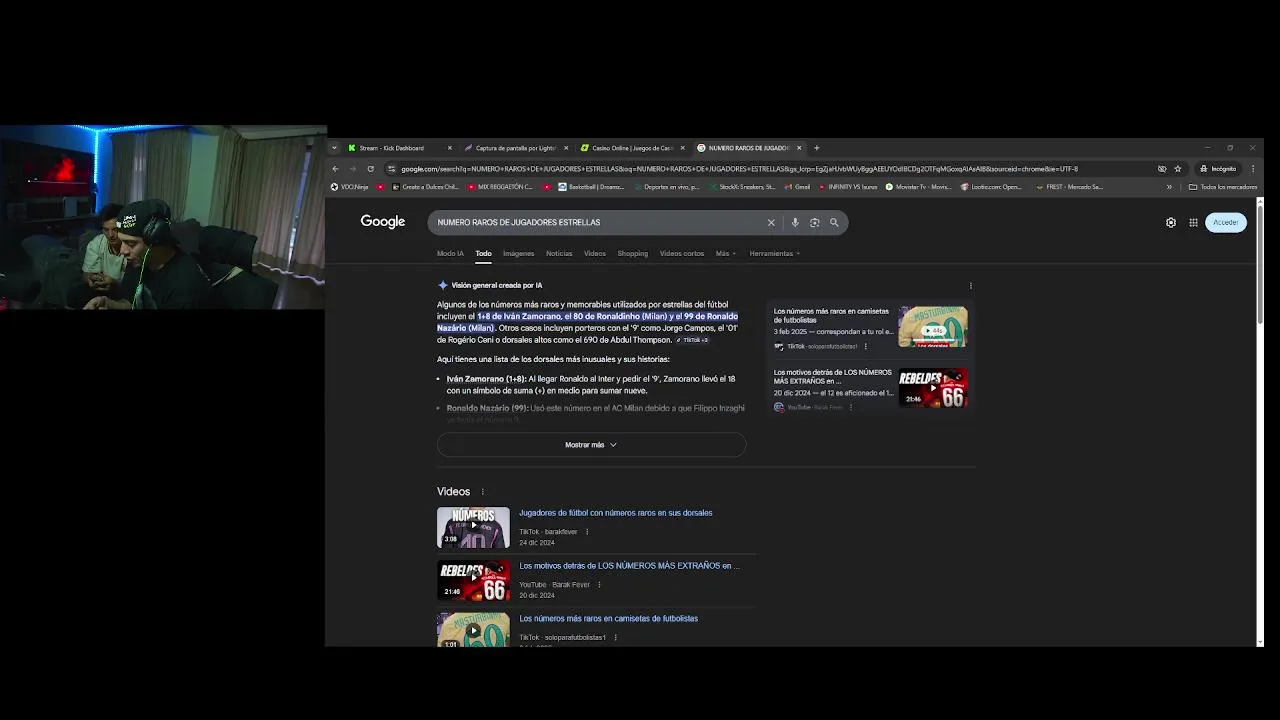Click the Google logo
Image resolution: width=1280 pixels, height=720 pixels.
coord(383,222)
